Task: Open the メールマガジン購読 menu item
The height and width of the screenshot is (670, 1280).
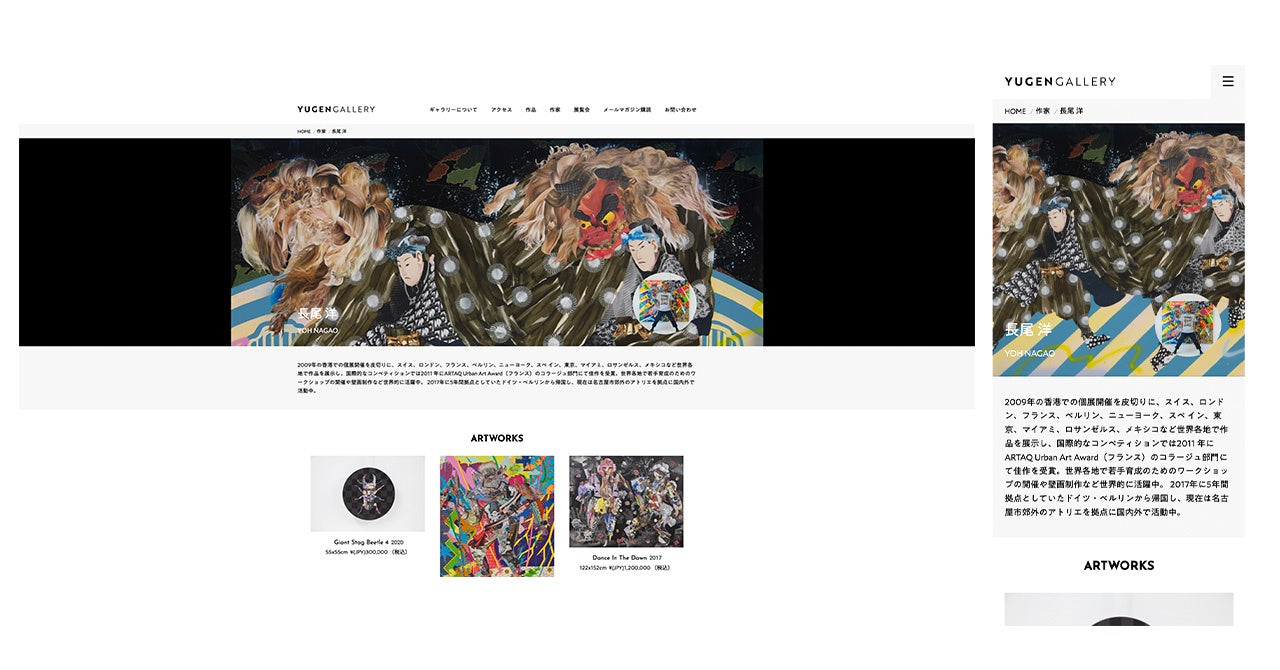Action: coord(627,109)
